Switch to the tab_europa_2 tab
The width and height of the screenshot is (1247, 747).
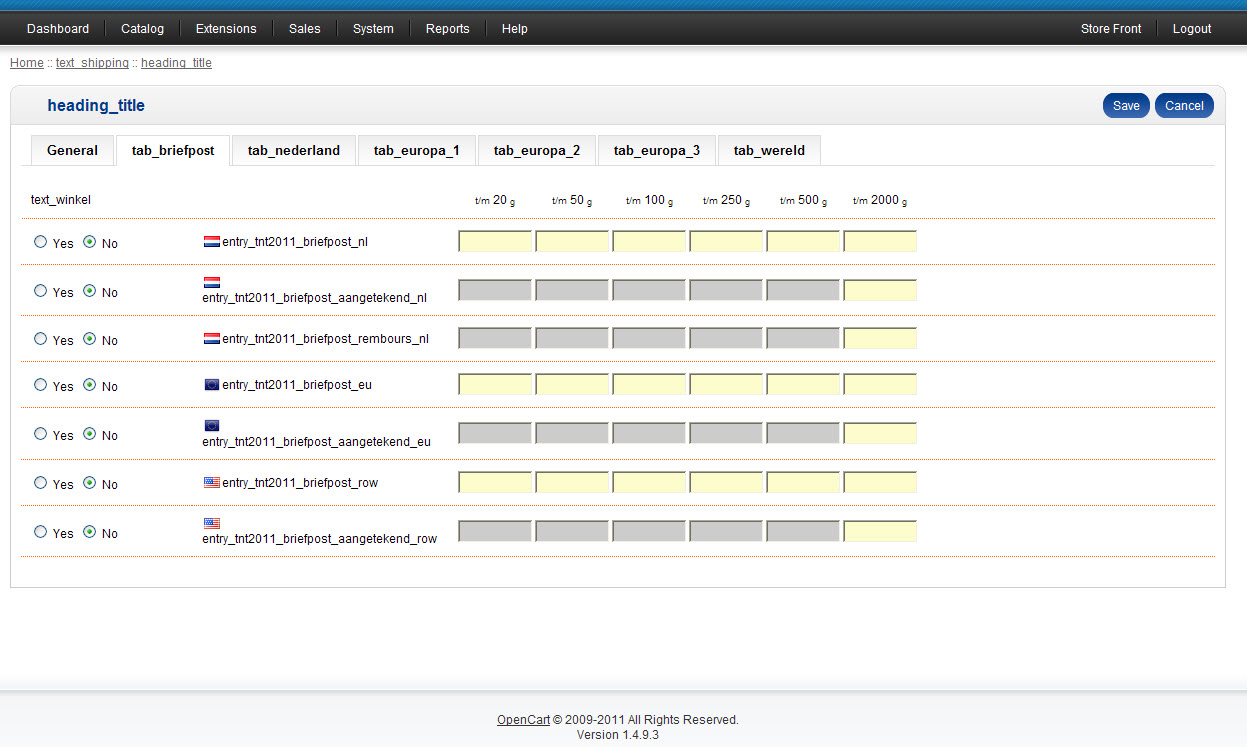tap(537, 150)
